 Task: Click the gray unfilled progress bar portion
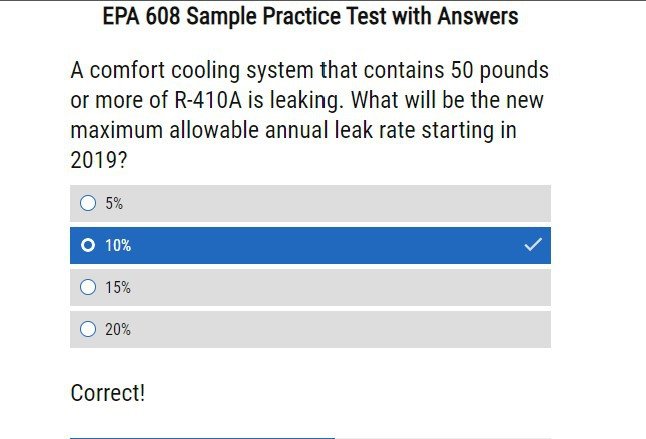443,438
